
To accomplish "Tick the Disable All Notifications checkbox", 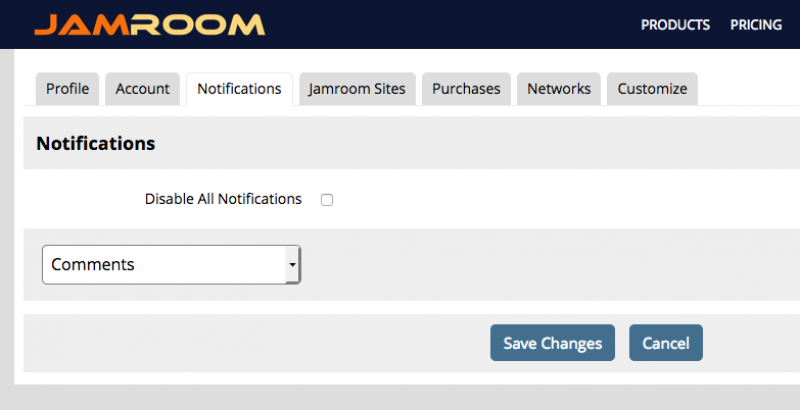I will point(327,200).
